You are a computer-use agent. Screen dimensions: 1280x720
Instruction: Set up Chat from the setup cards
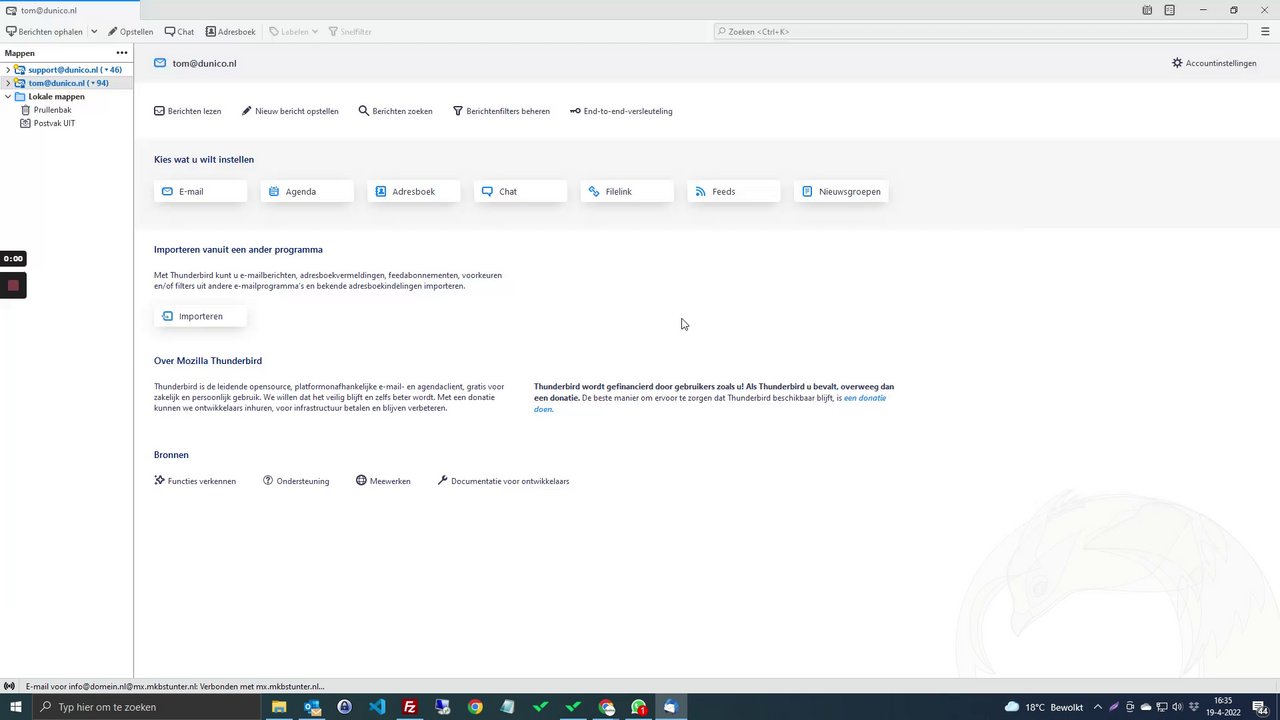tap(520, 191)
